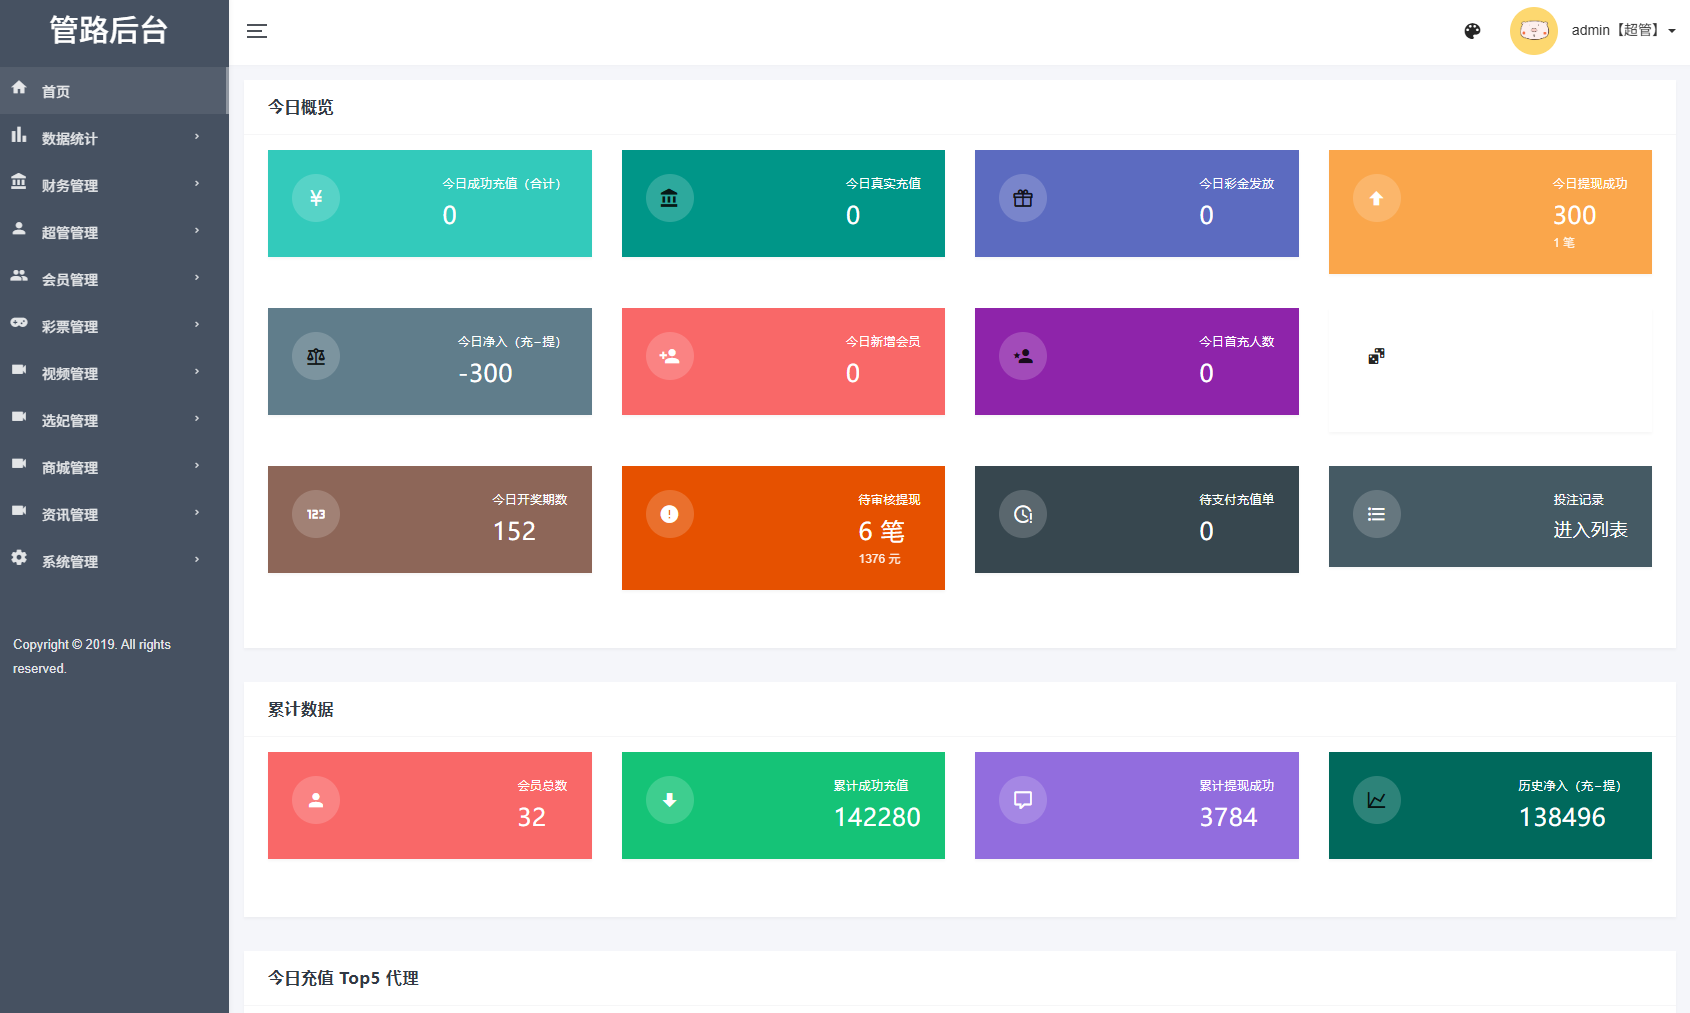The height and width of the screenshot is (1013, 1690).
Task: Expand the 数据统计 sidebar menu
Action: tap(70, 138)
